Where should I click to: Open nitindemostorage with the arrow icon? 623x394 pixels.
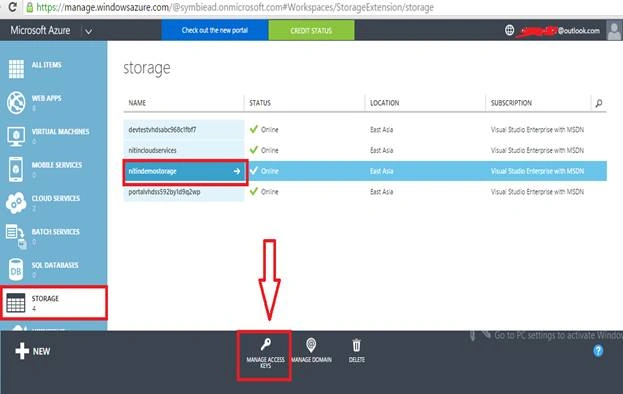[x=237, y=171]
